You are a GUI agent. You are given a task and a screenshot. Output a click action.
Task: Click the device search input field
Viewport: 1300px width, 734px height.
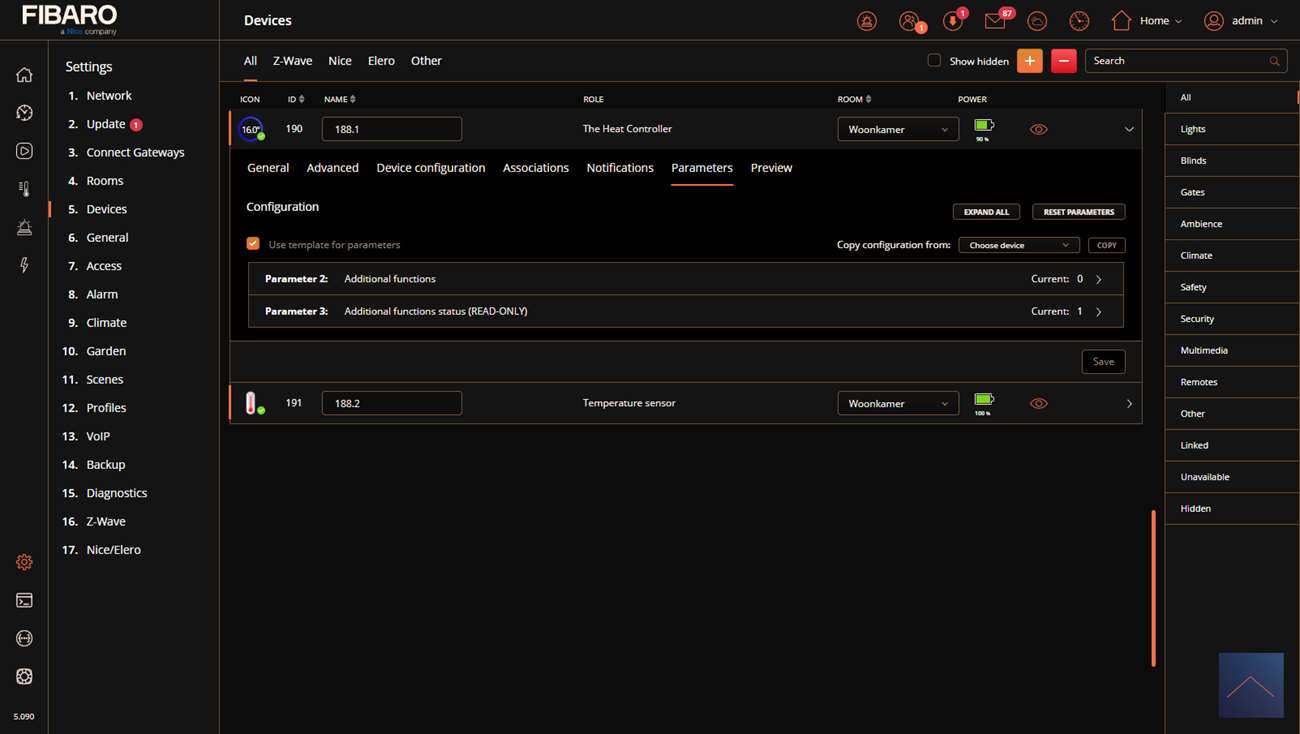pyautogui.click(x=1178, y=61)
